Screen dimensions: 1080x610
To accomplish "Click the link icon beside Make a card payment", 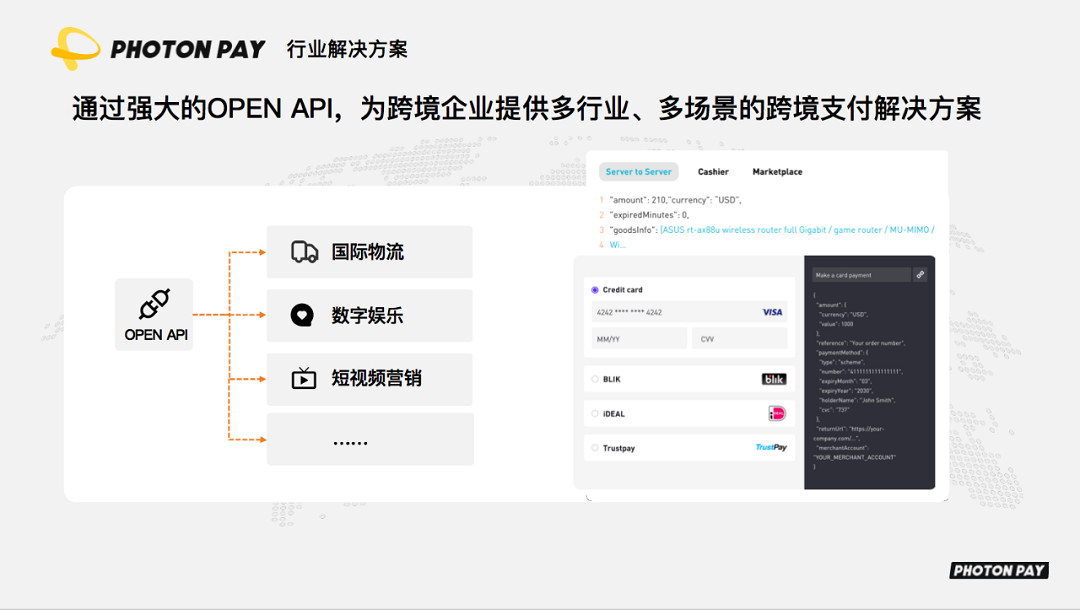I will [x=918, y=274].
